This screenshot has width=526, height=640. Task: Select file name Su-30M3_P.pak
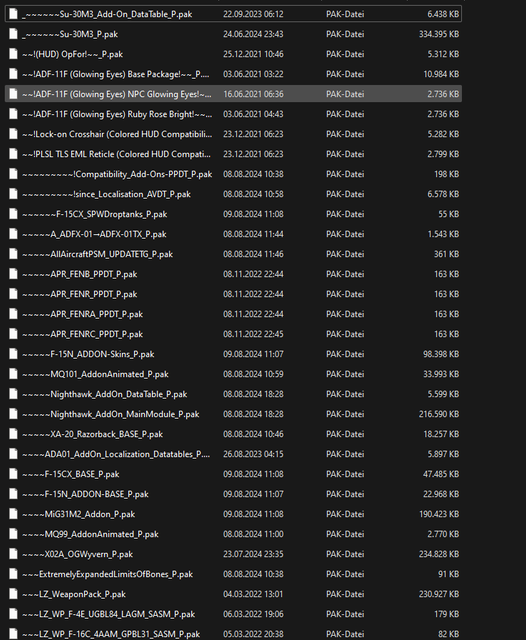(70, 34)
